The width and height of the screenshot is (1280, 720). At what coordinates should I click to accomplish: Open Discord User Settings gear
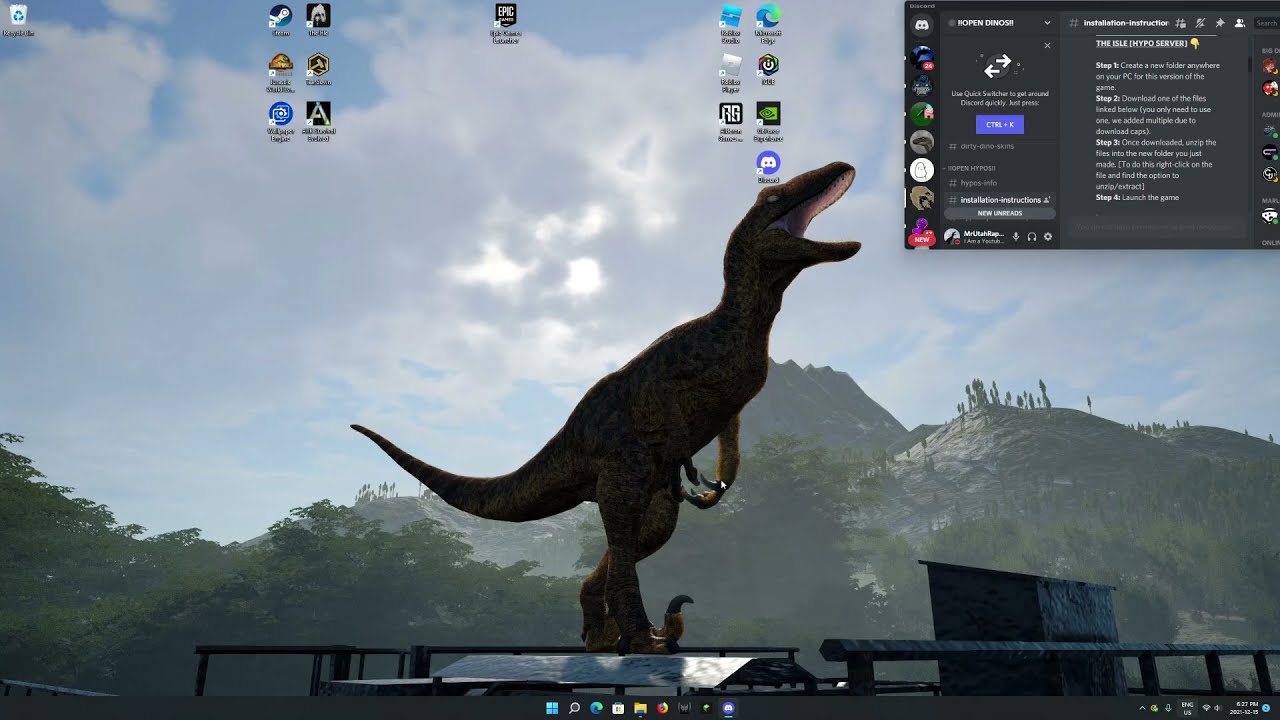click(x=1048, y=237)
